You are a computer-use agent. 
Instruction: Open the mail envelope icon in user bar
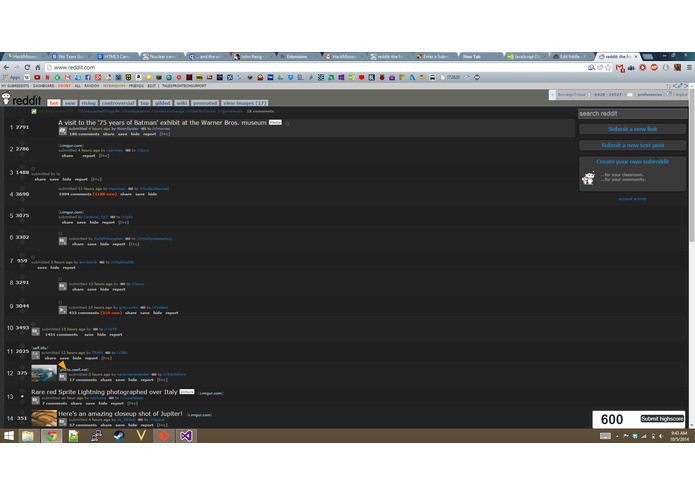[630, 94]
